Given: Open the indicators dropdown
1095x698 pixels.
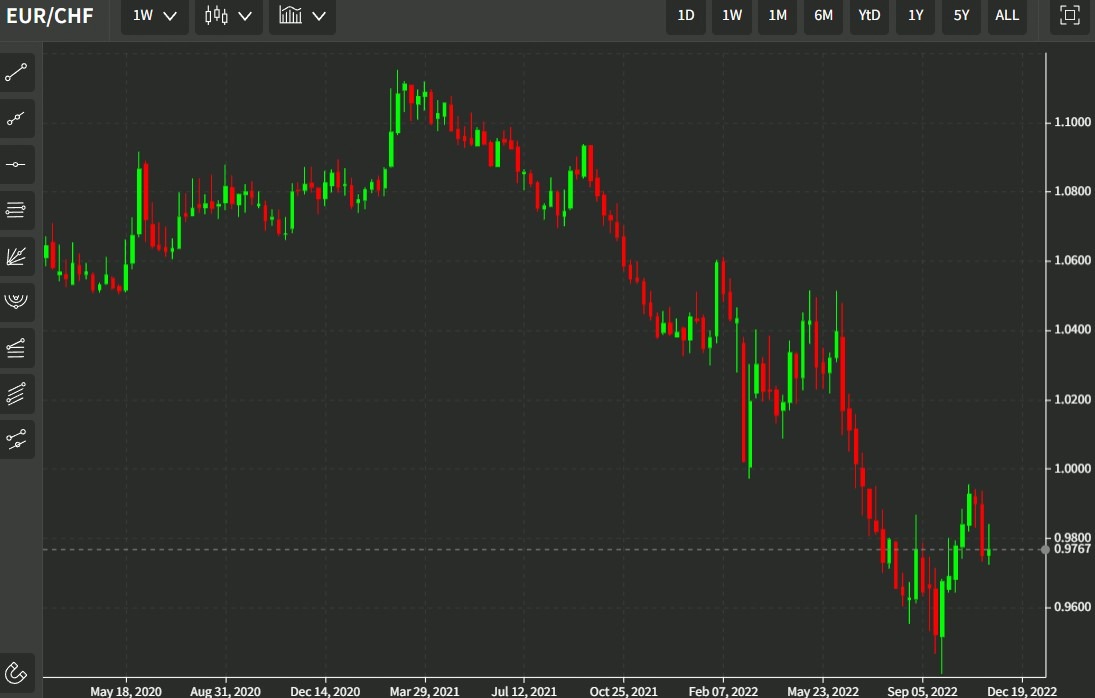Looking at the screenshot, I should coord(302,15).
